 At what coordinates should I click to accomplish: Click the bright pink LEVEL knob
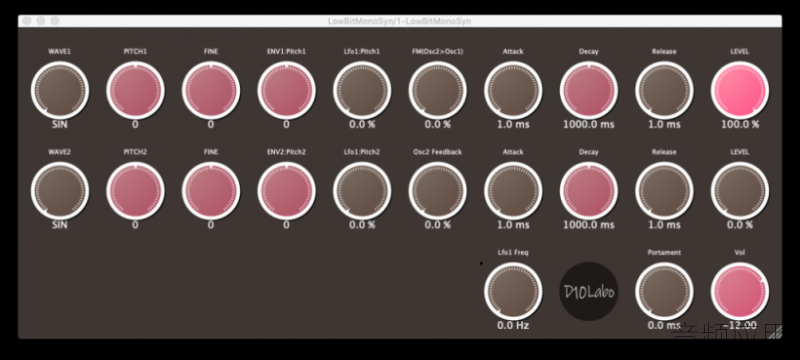pos(740,90)
